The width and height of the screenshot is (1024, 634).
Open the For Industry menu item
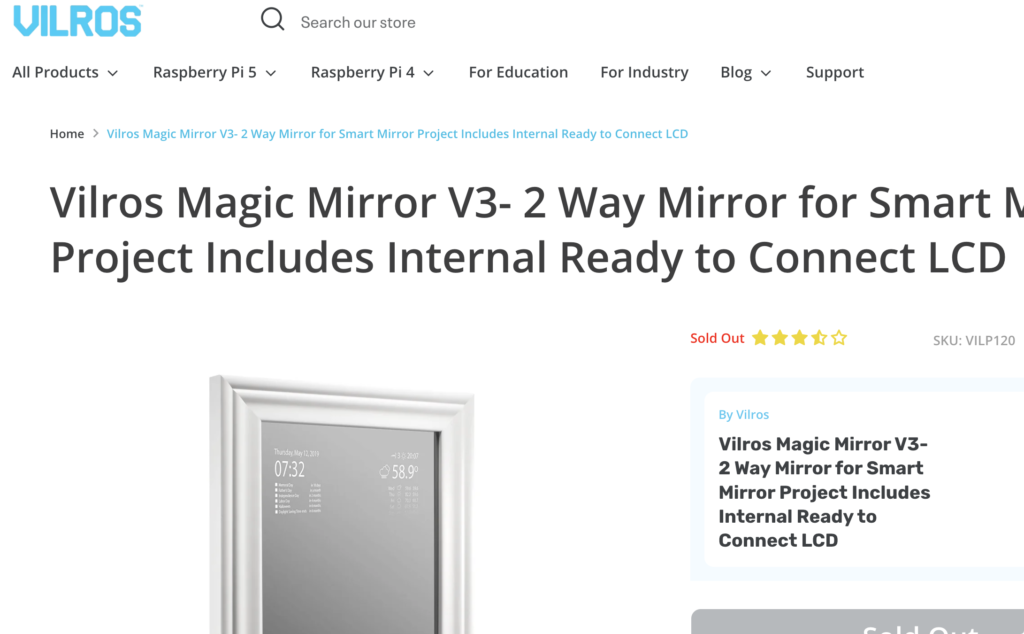pos(644,72)
